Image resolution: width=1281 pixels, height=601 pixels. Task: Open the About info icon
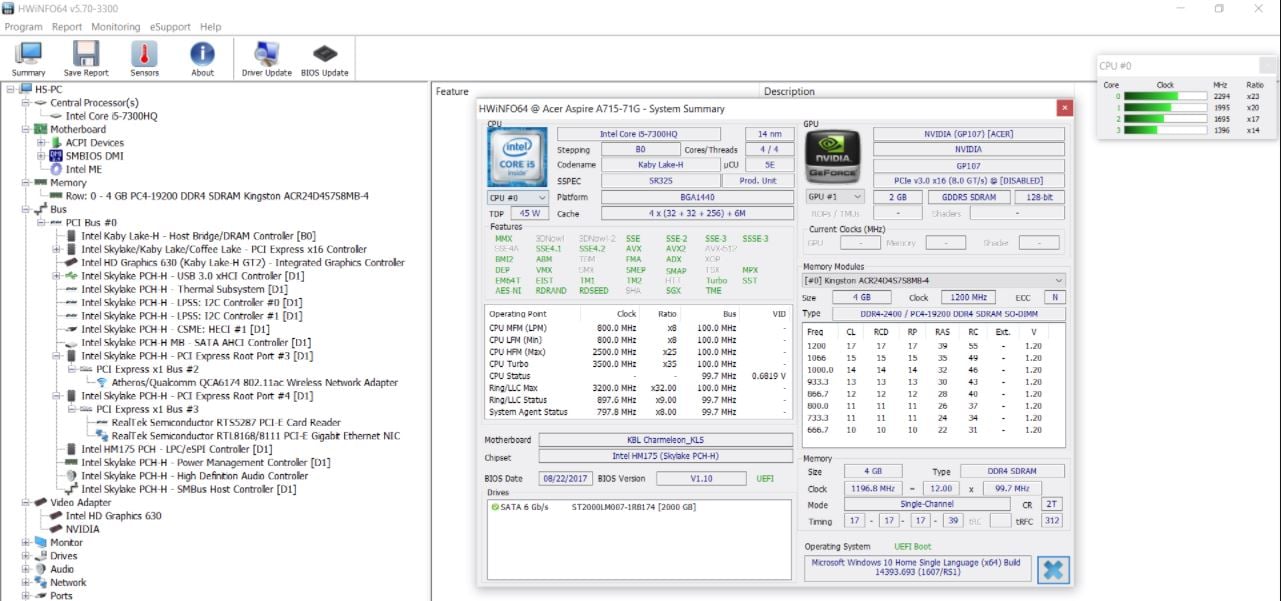[x=202, y=59]
